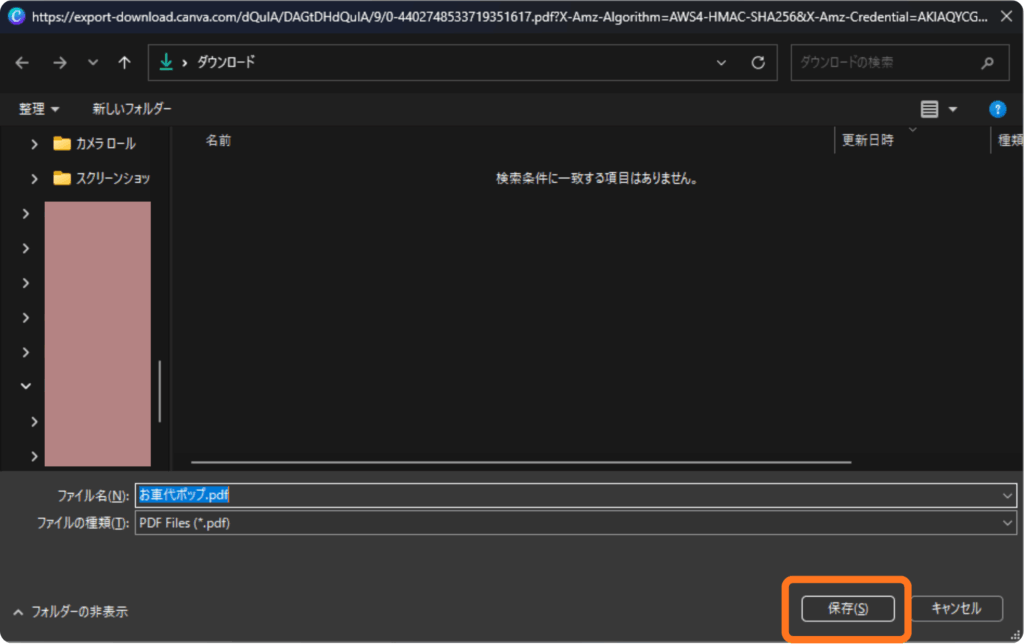Refresh the ダウンロード folder view

[758, 62]
